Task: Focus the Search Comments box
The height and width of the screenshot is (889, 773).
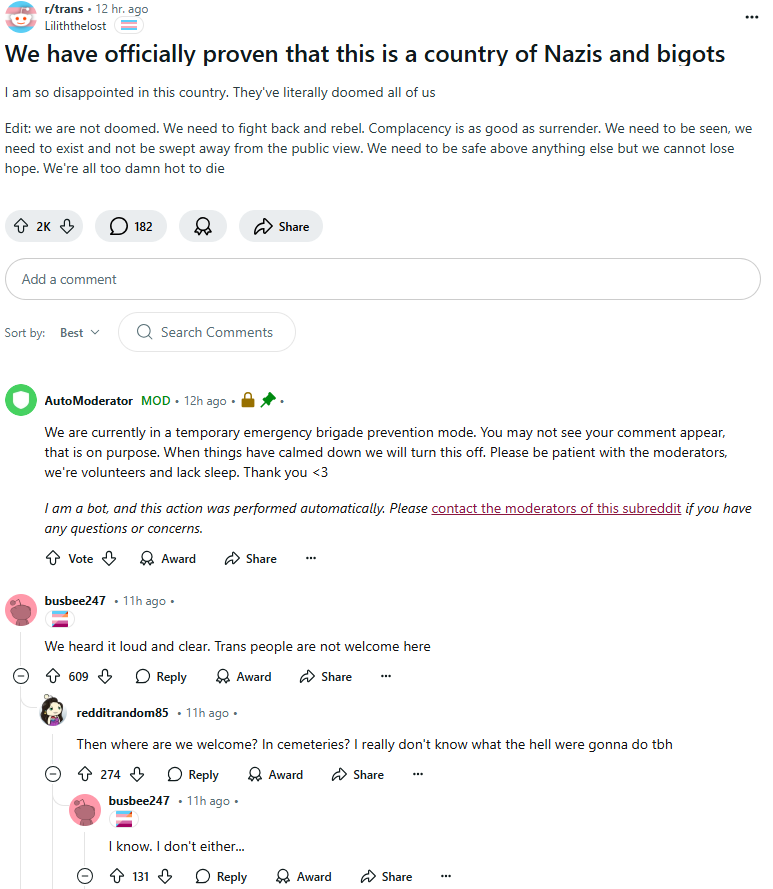Action: coord(216,333)
